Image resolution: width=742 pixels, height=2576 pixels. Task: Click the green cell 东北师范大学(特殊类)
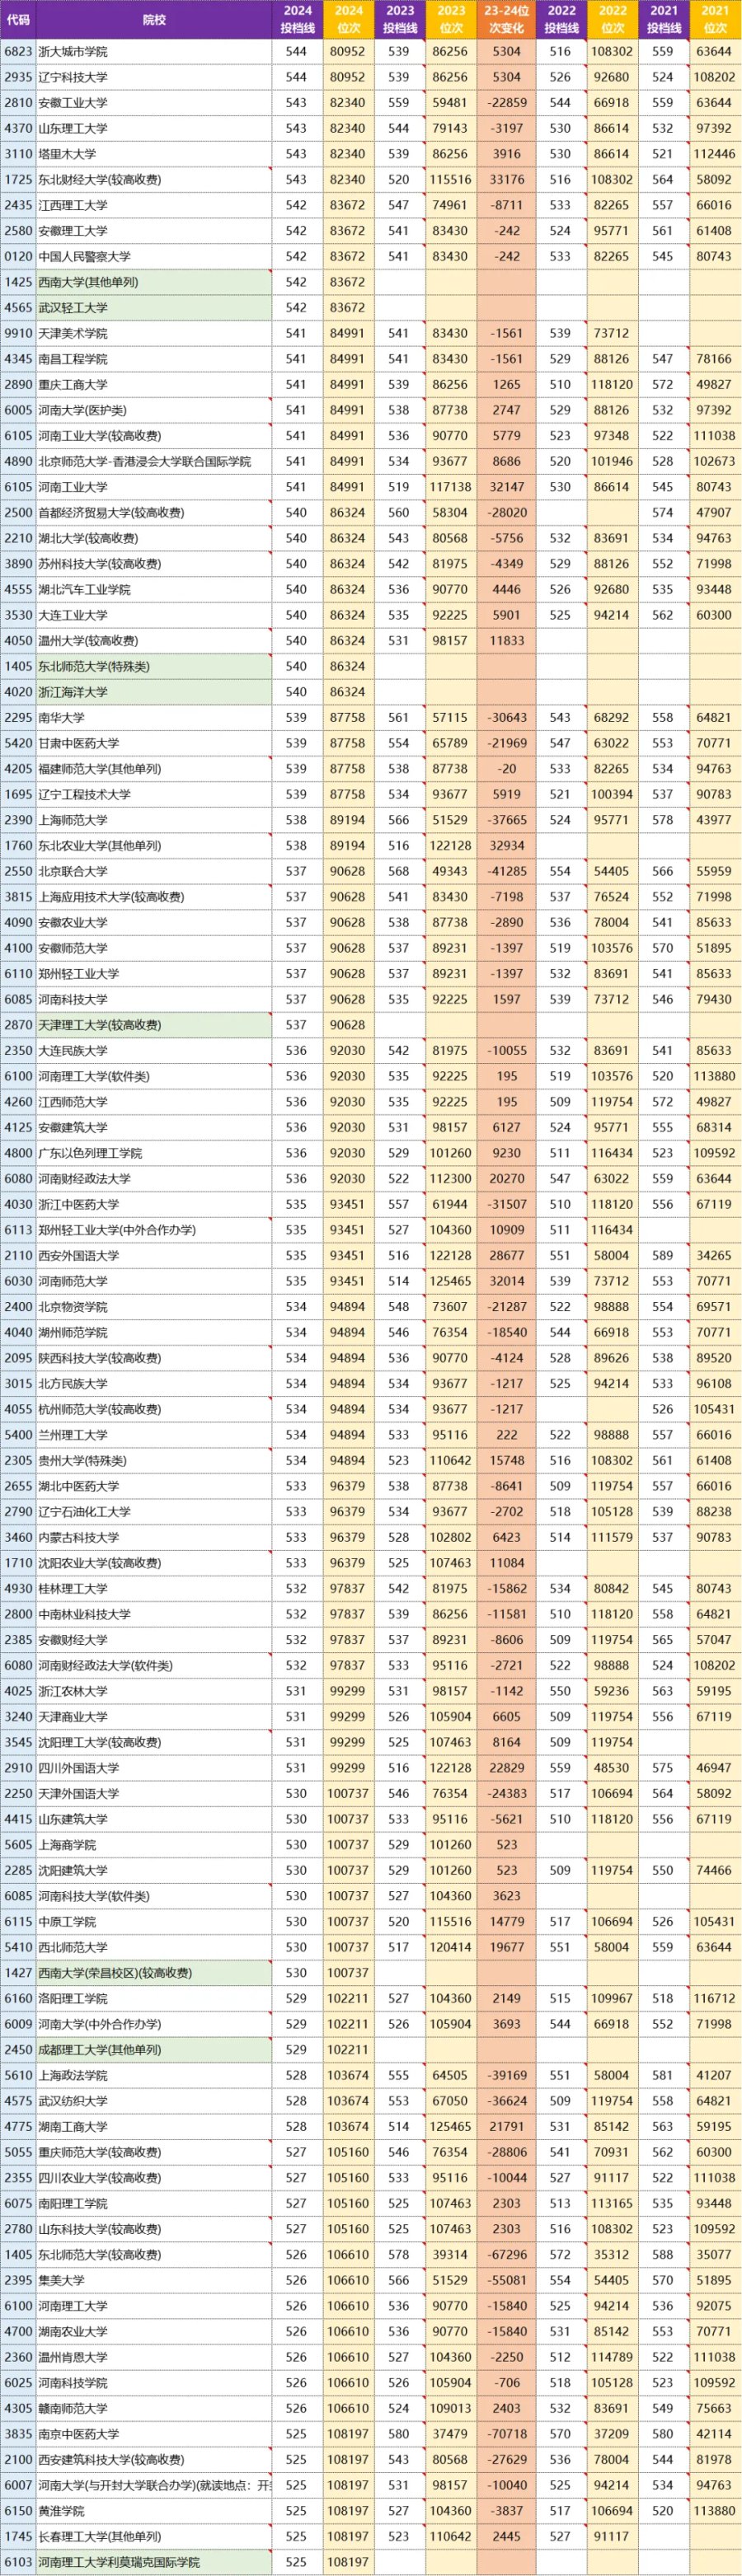[x=154, y=666]
